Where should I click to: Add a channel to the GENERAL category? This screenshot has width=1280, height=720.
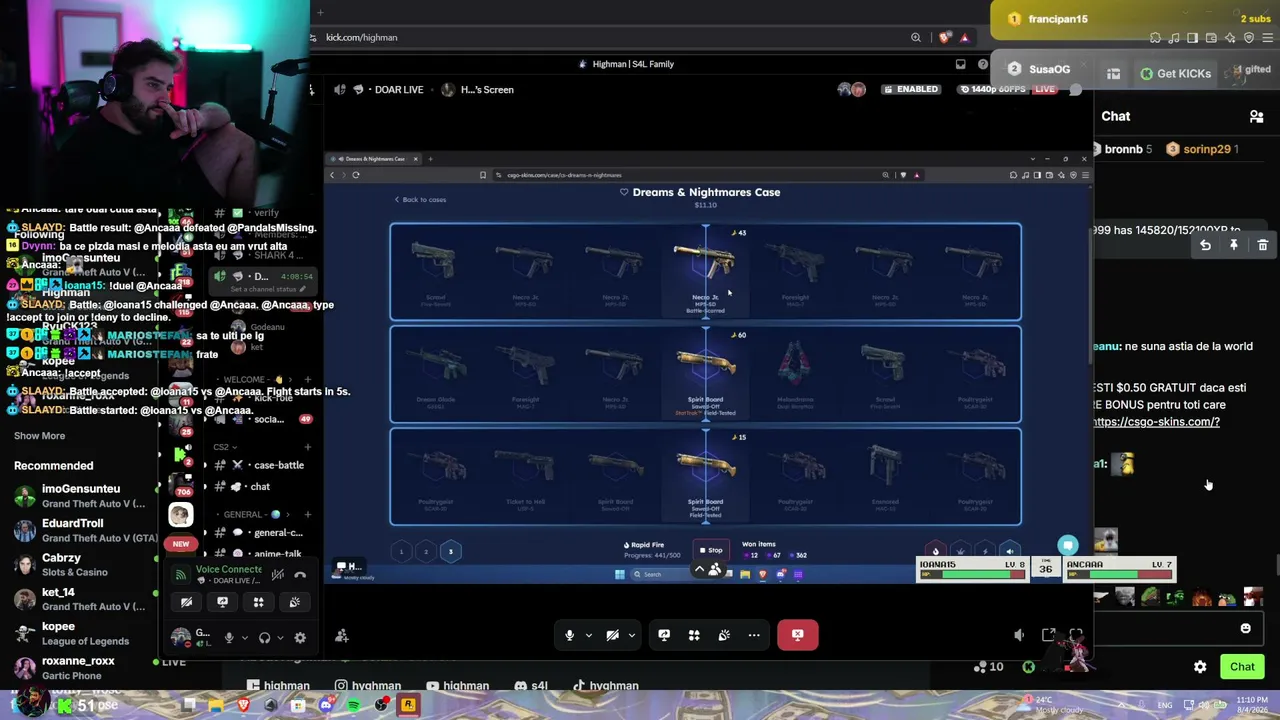[x=307, y=515]
